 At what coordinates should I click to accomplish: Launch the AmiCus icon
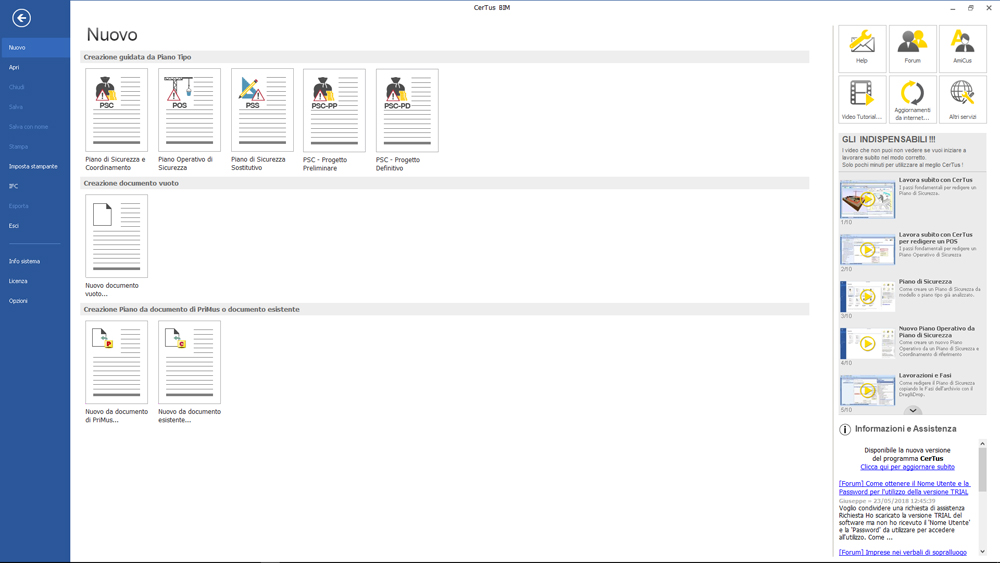tap(962, 48)
